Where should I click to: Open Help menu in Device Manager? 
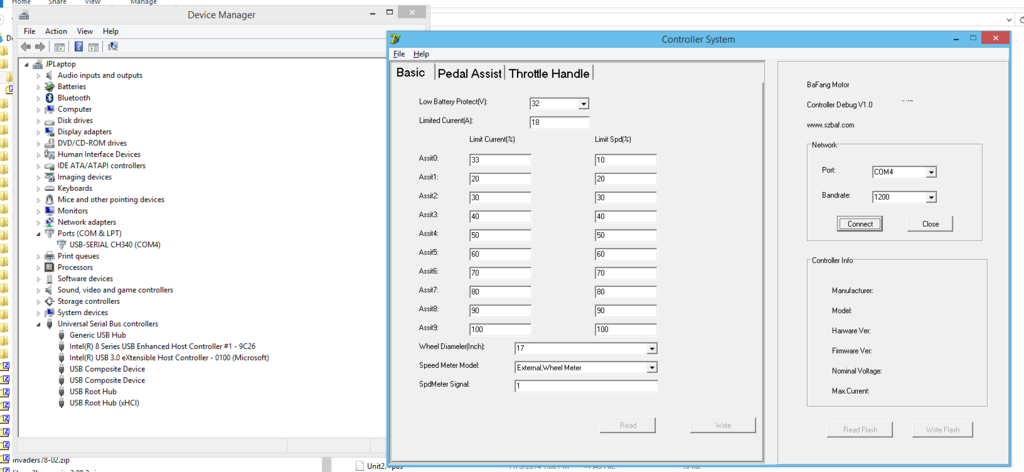tap(110, 31)
